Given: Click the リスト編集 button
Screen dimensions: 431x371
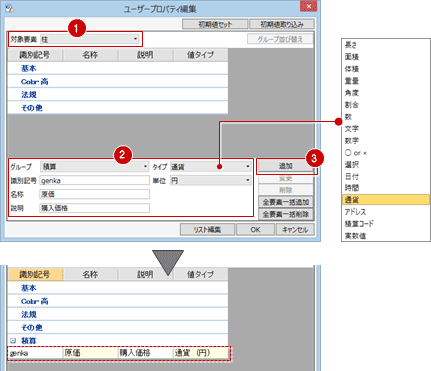Looking at the screenshot, I should 207,229.
